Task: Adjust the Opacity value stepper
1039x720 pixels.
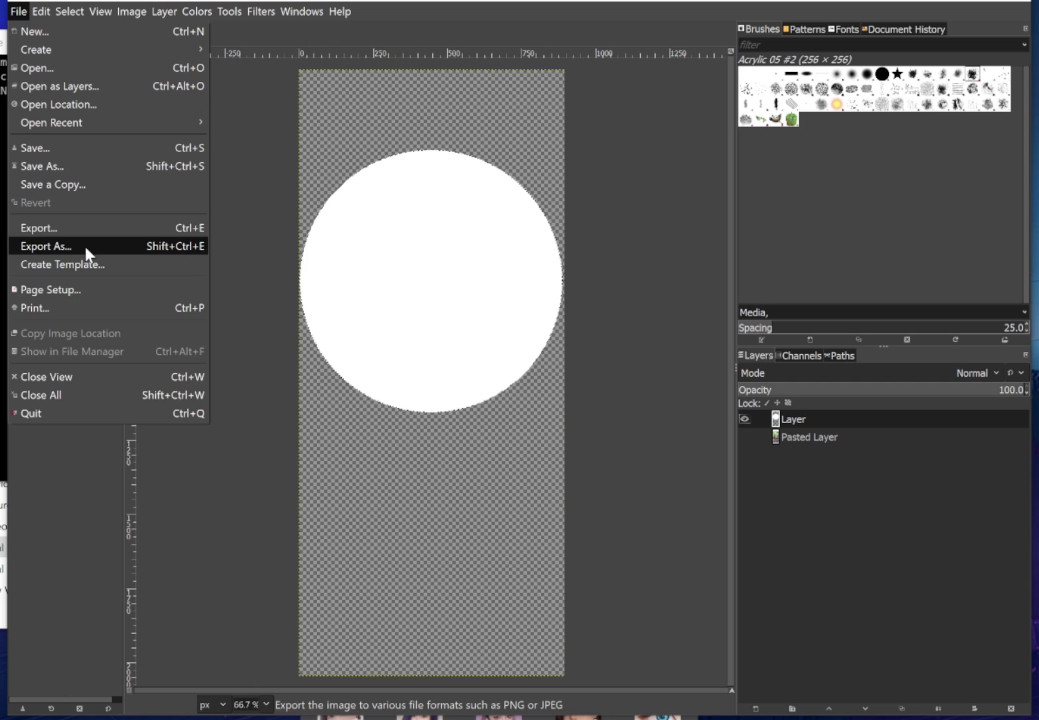Action: (1026, 390)
